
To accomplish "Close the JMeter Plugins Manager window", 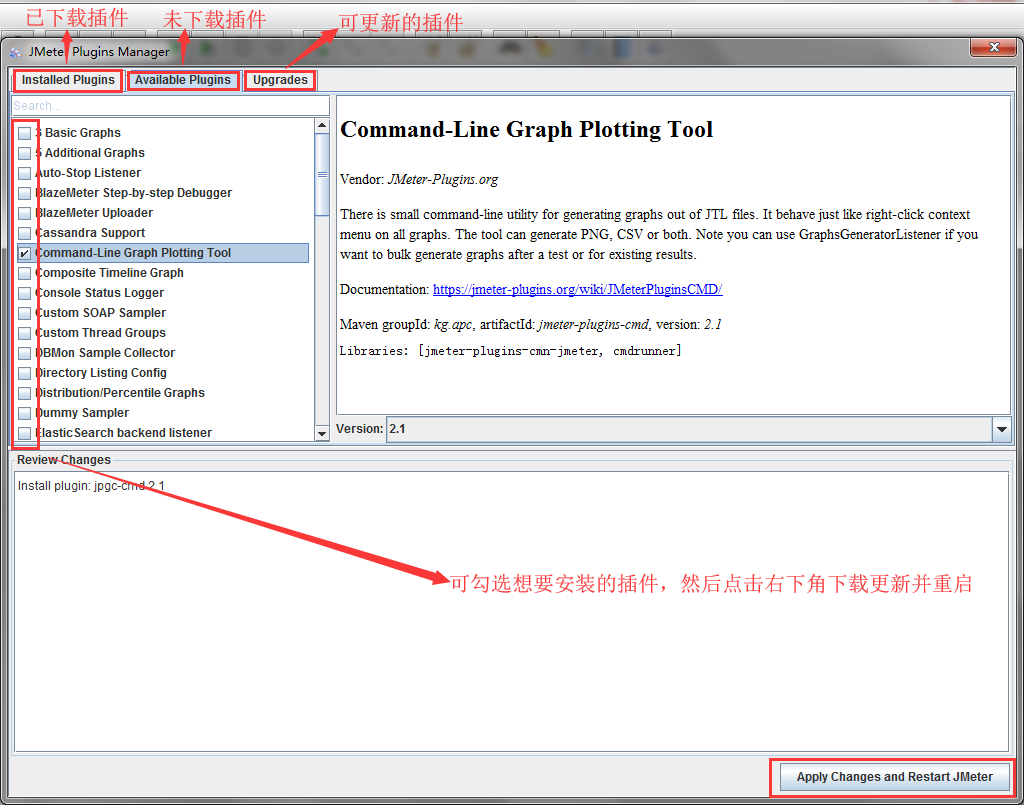I will 994,47.
